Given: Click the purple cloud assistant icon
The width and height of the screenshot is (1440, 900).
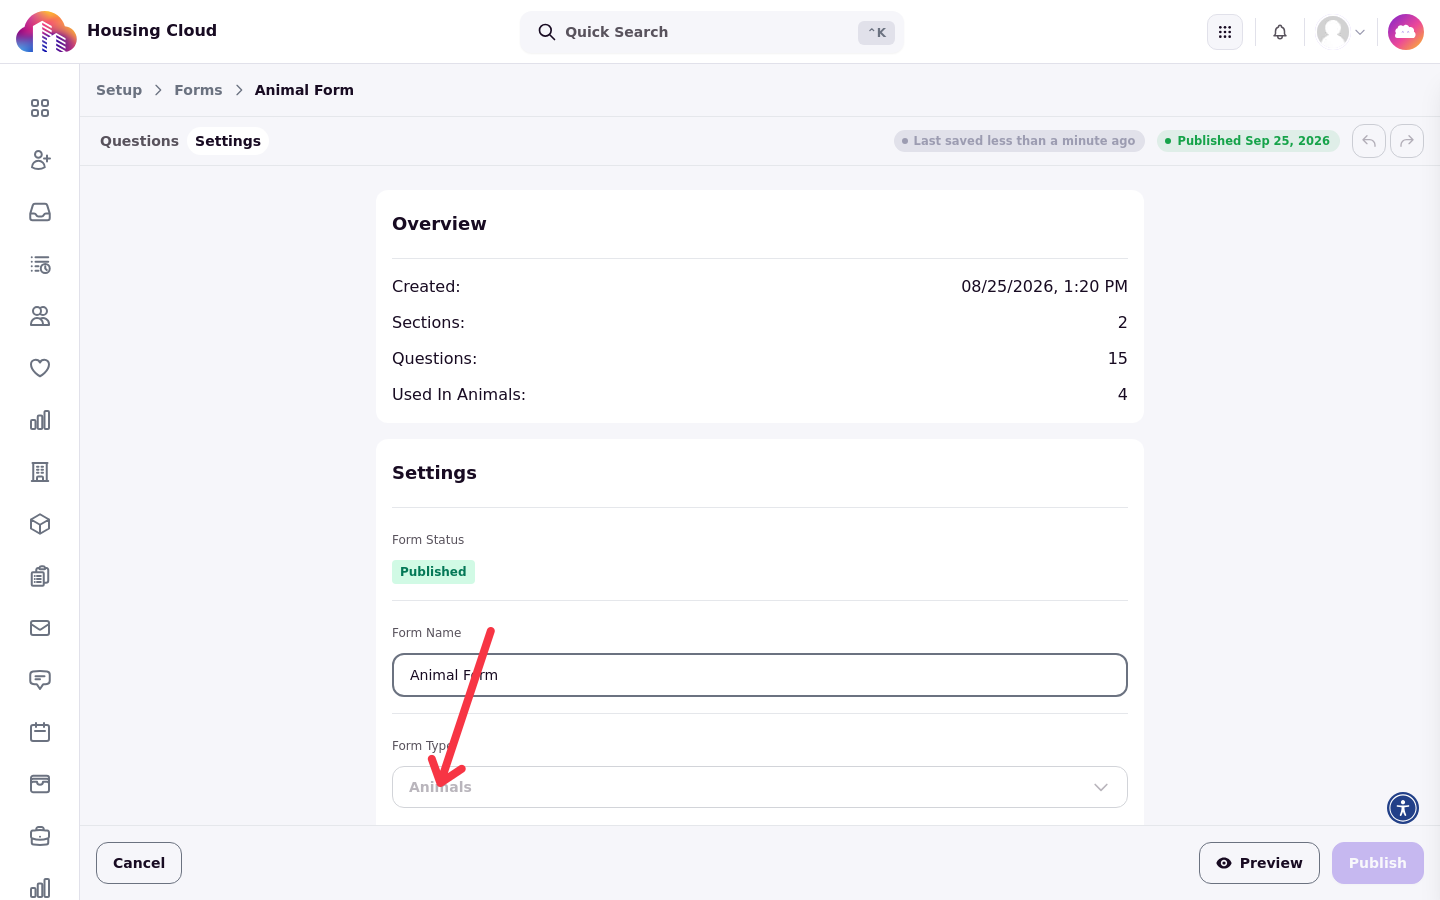Looking at the screenshot, I should pyautogui.click(x=1406, y=32).
